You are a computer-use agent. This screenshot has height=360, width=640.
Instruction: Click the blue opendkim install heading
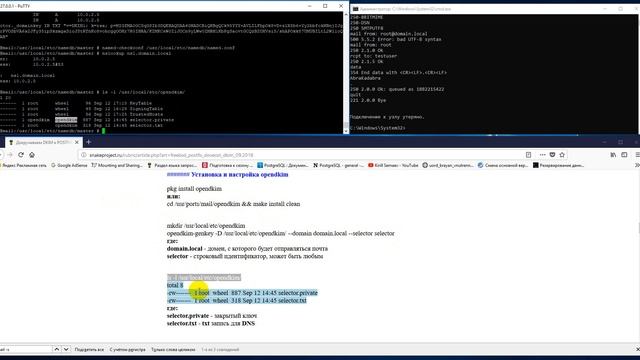[227, 175]
